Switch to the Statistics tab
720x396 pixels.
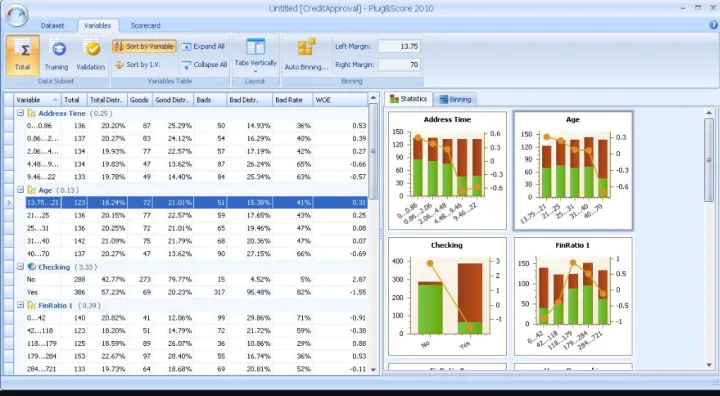click(x=409, y=99)
